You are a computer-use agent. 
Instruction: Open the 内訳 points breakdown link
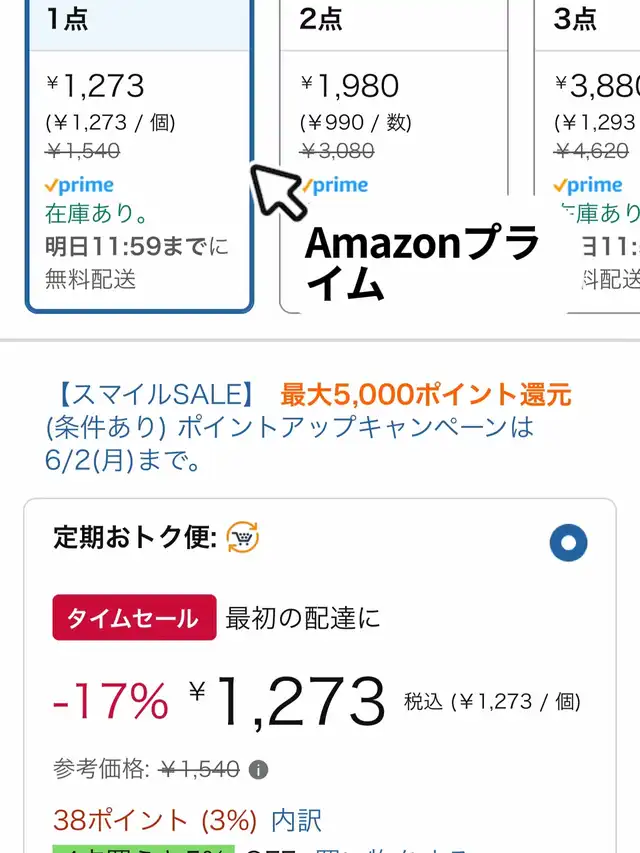click(297, 820)
